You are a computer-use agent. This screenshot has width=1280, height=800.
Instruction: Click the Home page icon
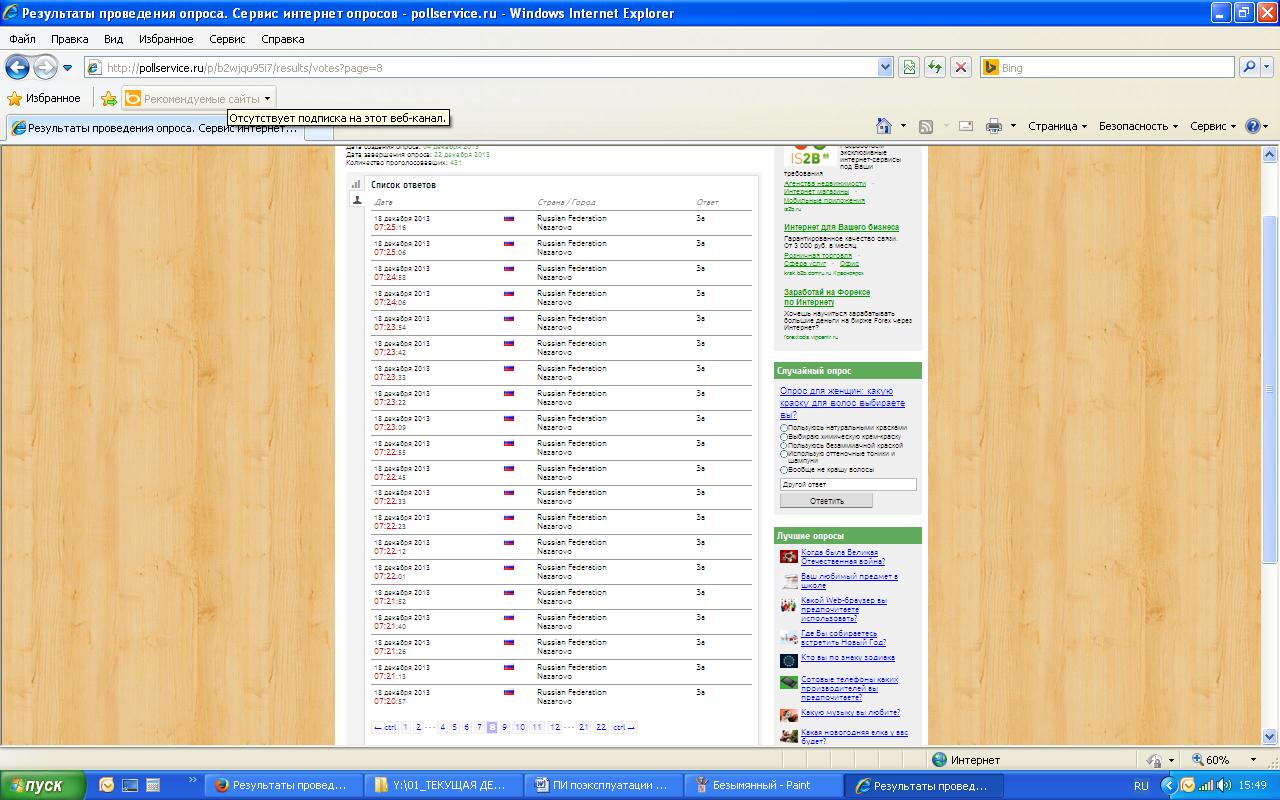[x=884, y=126]
